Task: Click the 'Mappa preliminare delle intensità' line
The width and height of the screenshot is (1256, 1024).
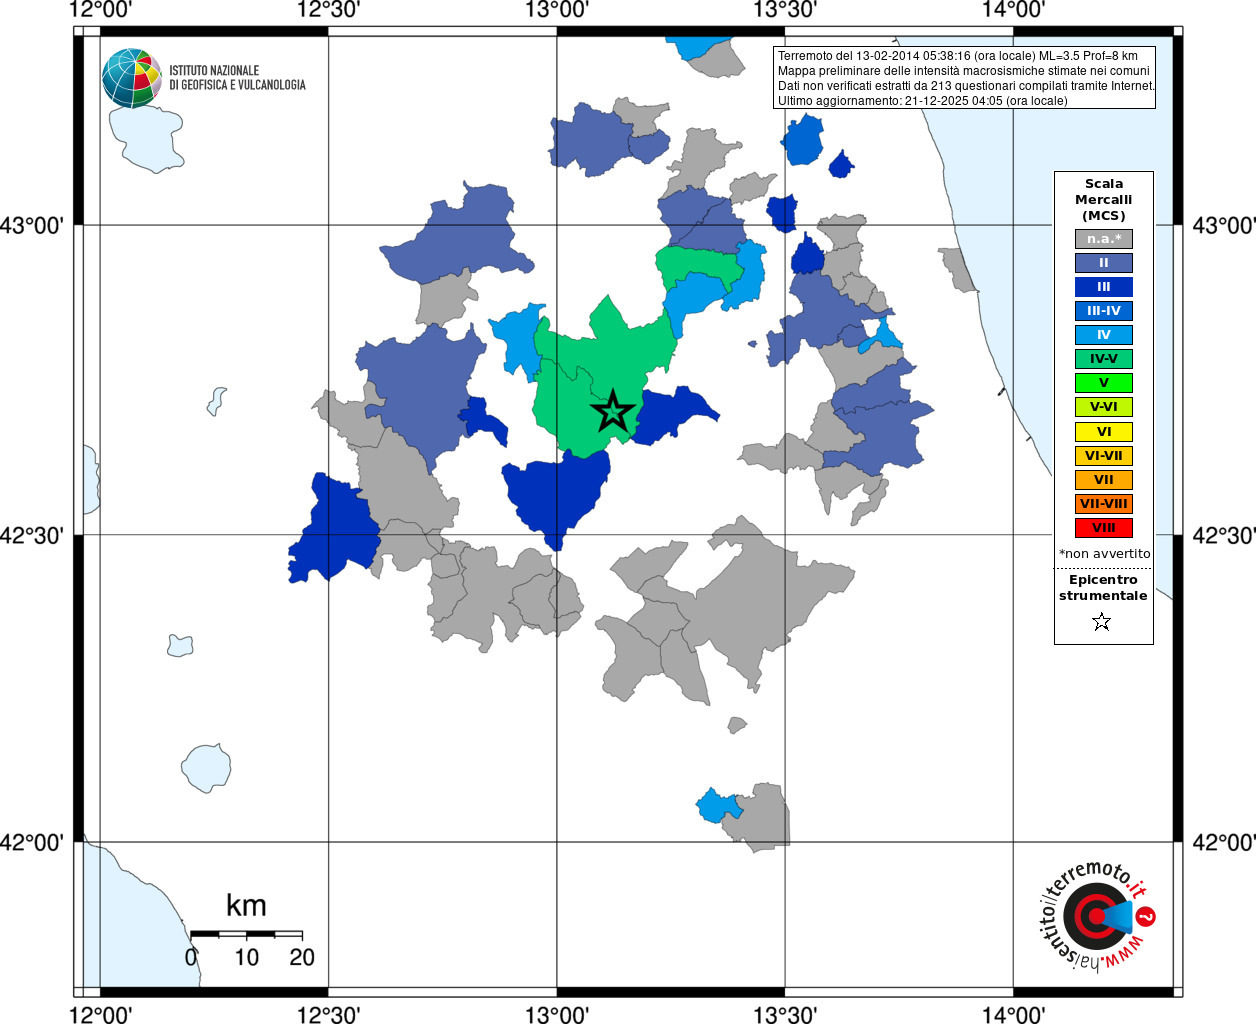Action: pyautogui.click(x=964, y=71)
